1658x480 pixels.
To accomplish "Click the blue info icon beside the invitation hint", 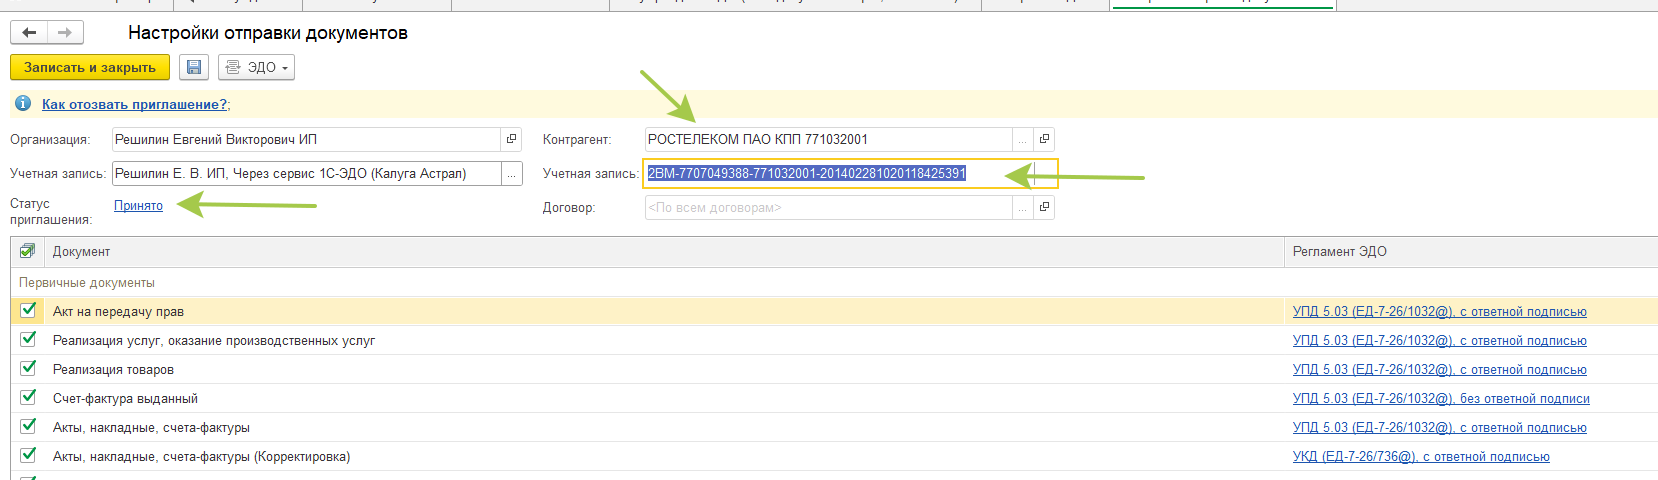I will [x=23, y=104].
